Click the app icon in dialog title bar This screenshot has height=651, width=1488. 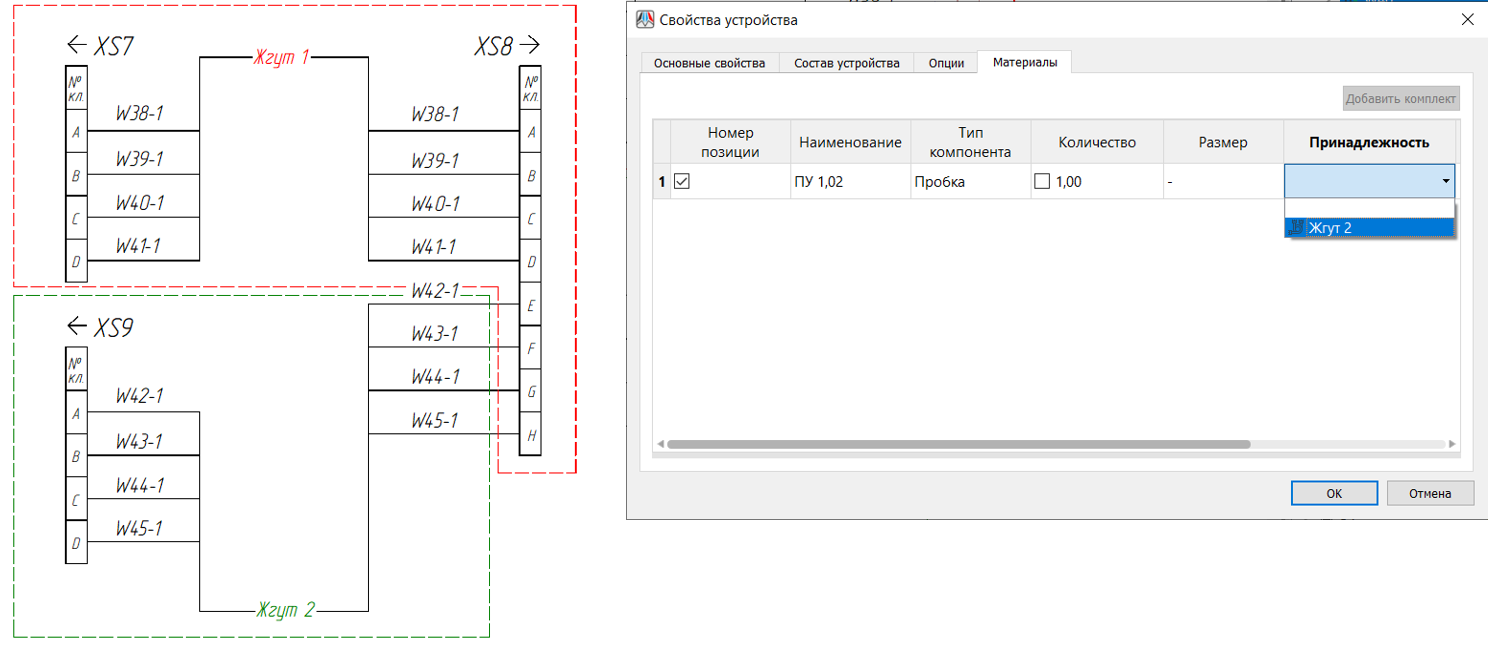[645, 20]
